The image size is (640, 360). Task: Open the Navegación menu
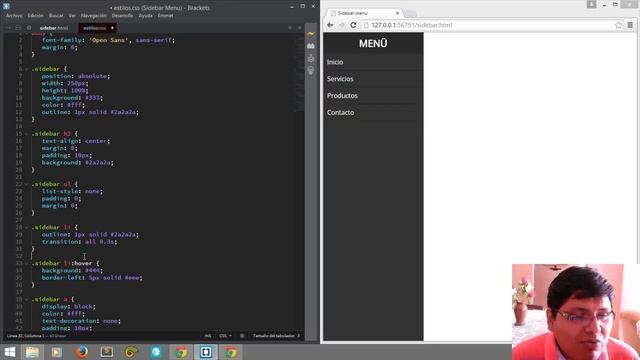(93, 16)
